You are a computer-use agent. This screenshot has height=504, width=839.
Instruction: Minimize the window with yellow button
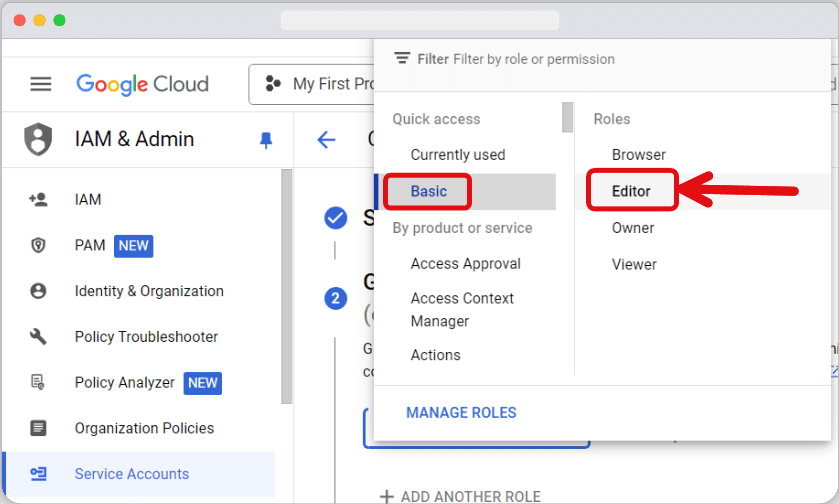[x=40, y=20]
